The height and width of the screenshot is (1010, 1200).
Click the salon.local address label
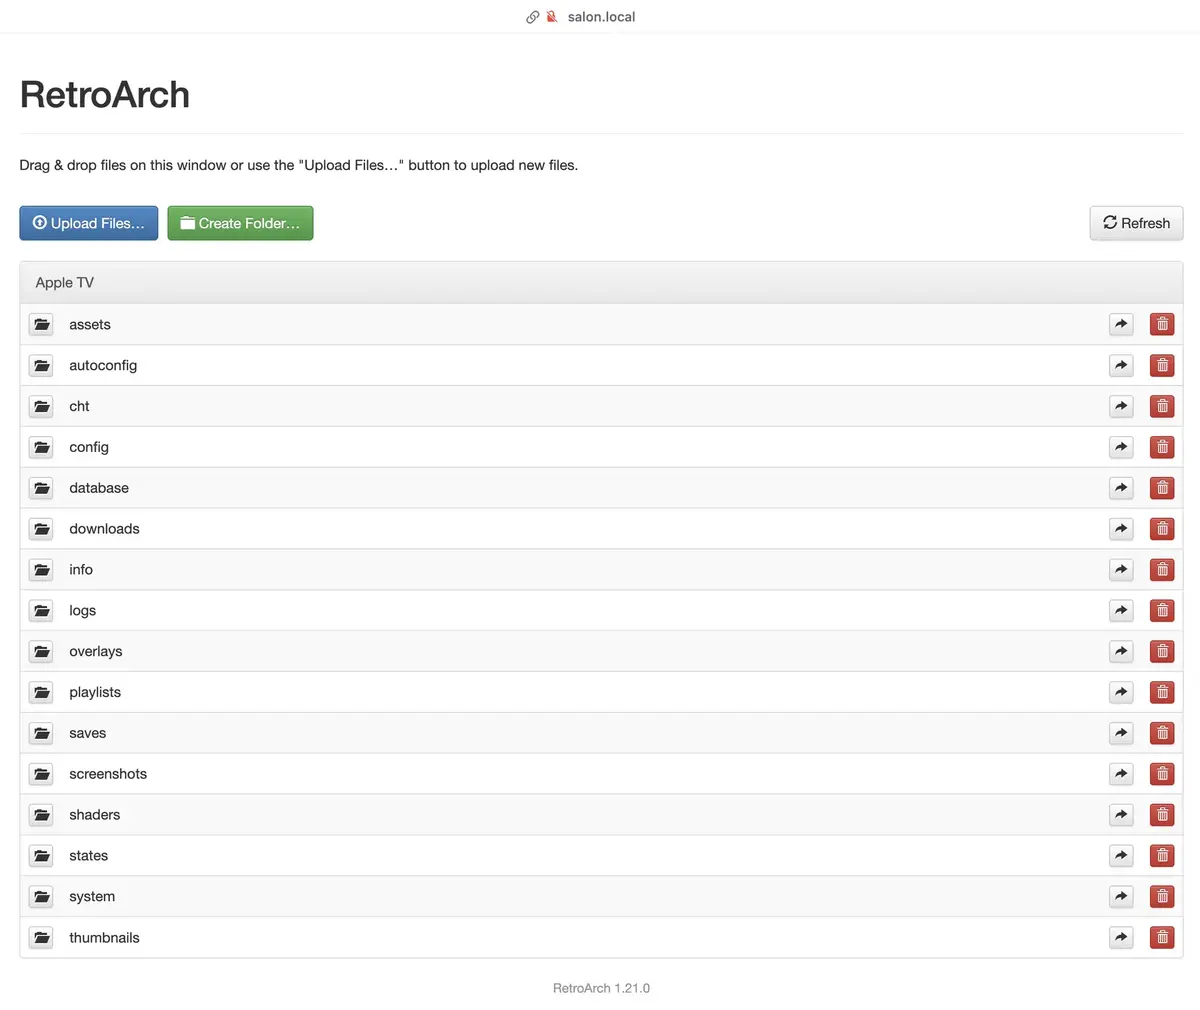pos(601,16)
